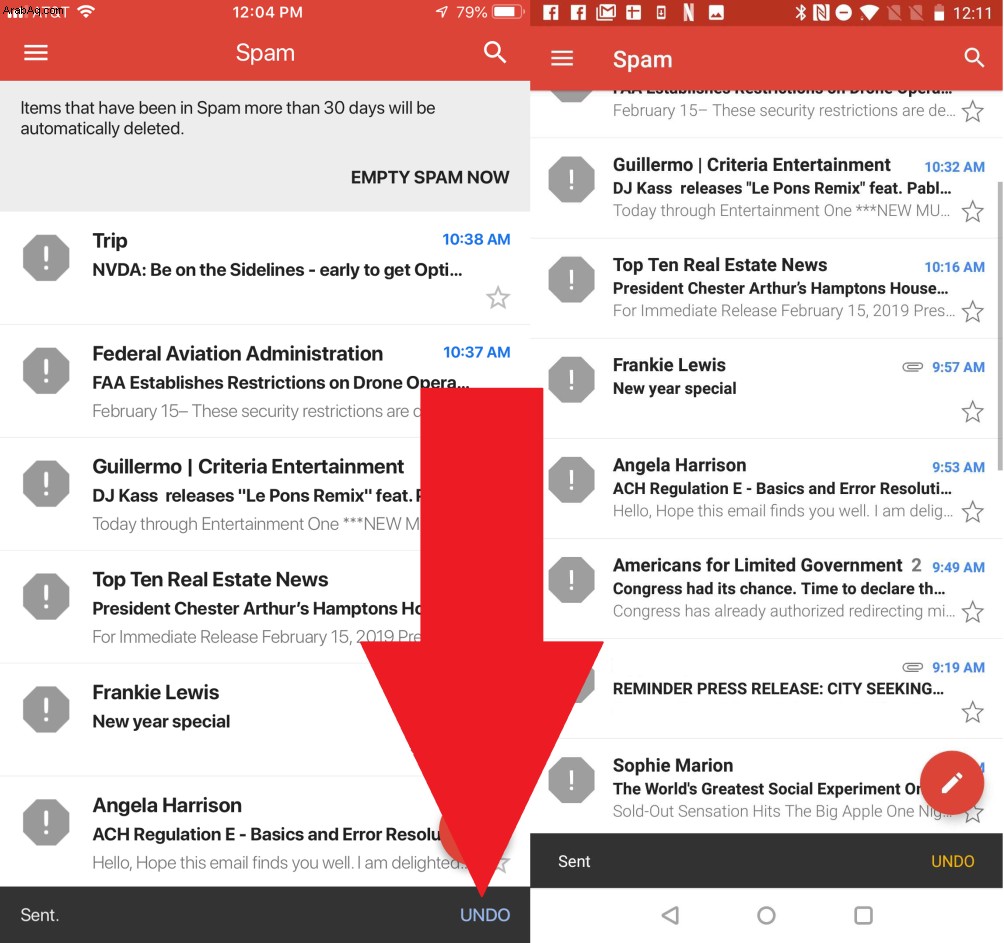Select Federal Aviation Administration spam avatar, left screen
This screenshot has width=1004, height=943.
pyautogui.click(x=46, y=371)
